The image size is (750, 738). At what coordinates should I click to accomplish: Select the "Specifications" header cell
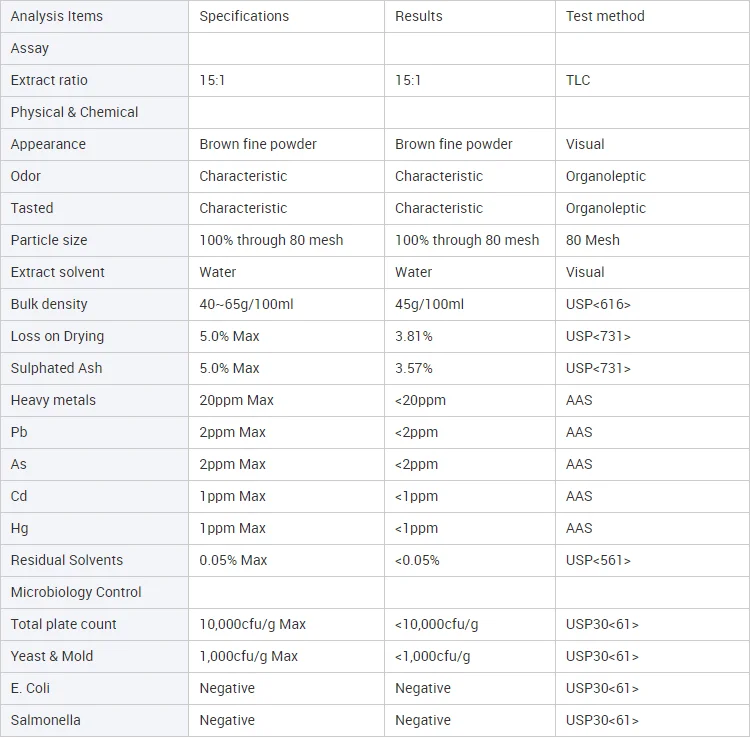[244, 16]
